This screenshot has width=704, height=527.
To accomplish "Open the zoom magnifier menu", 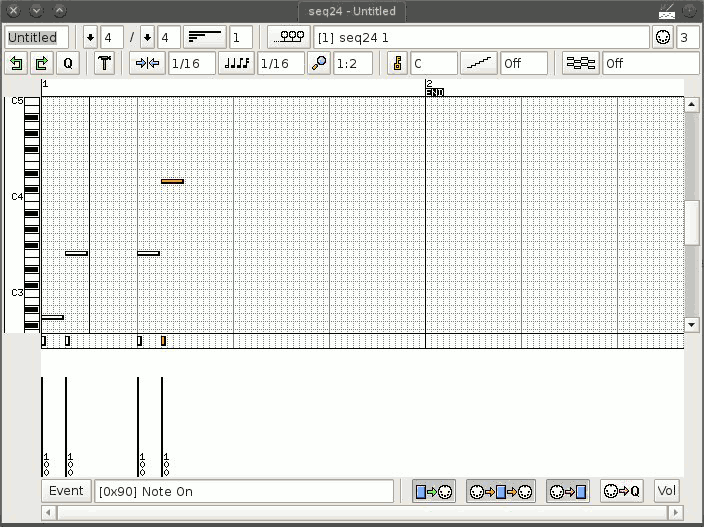I will (x=319, y=64).
